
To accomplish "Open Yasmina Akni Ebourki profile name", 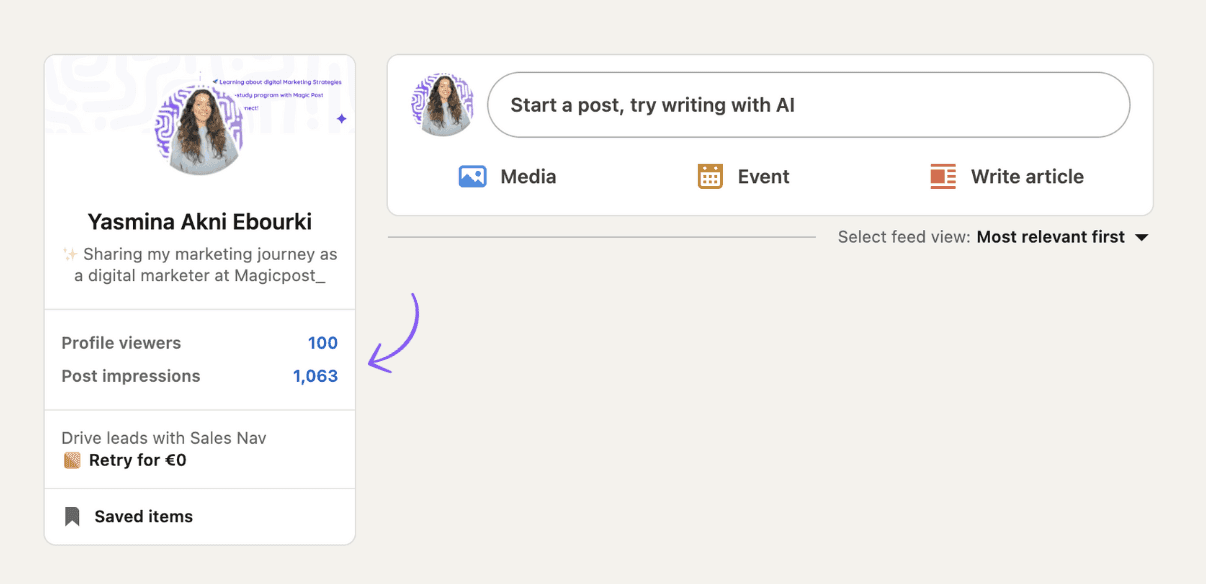I will (x=200, y=222).
